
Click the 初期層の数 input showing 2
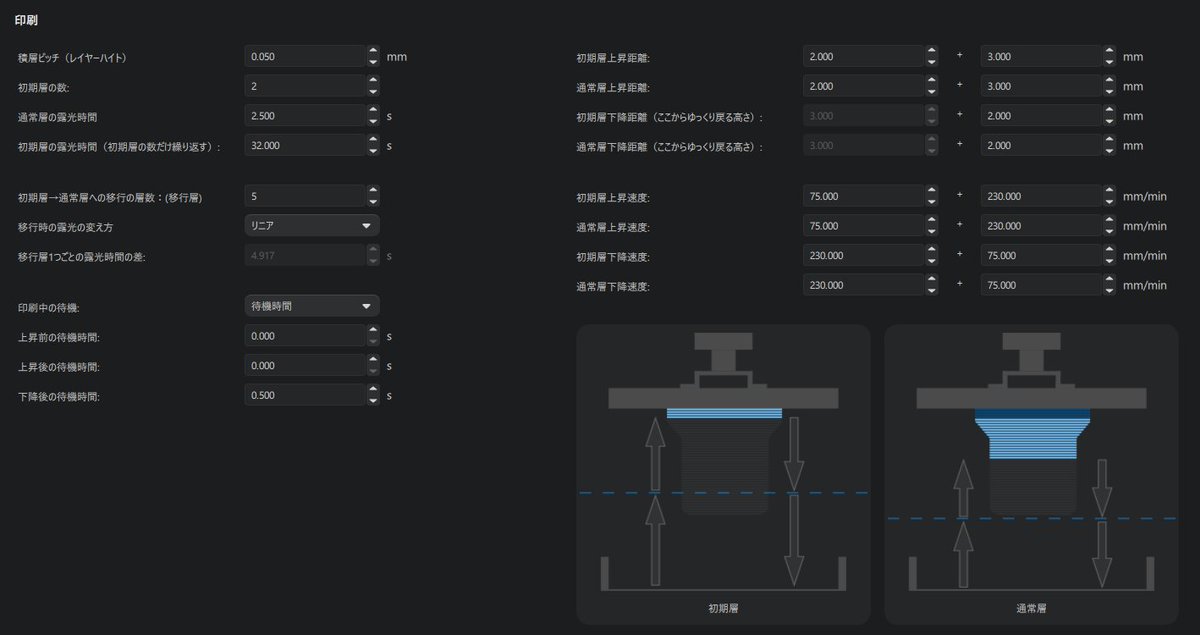(x=305, y=86)
